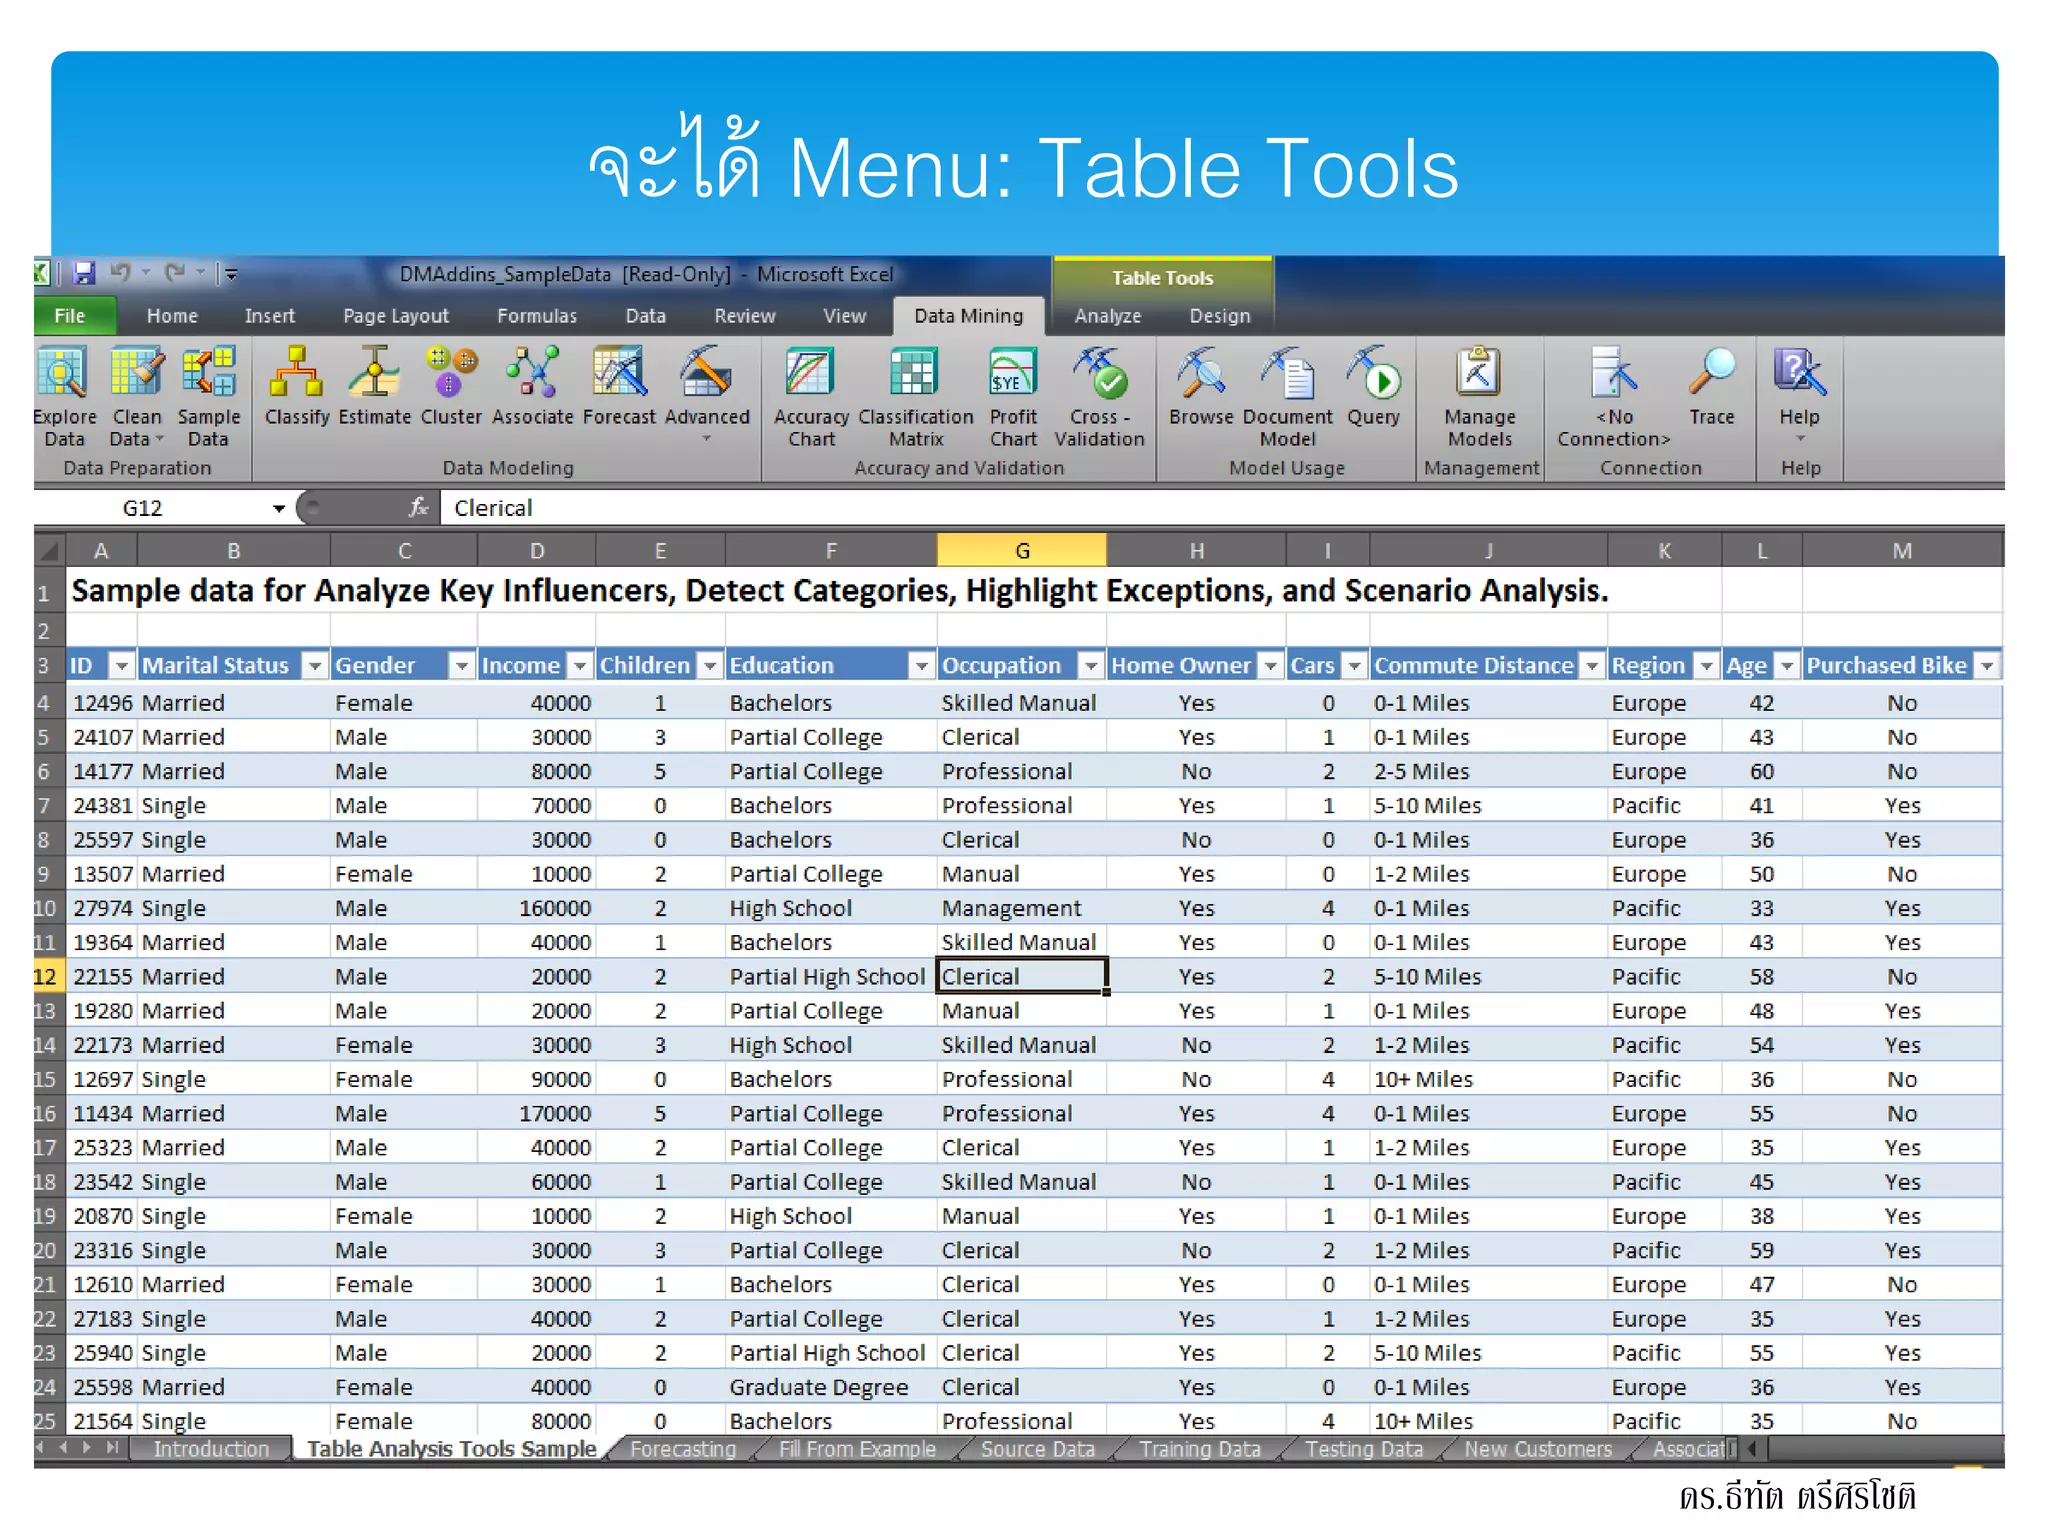This screenshot has height=1536, width=2048.
Task: Open the Marital Status filter dropdown
Action: click(314, 666)
